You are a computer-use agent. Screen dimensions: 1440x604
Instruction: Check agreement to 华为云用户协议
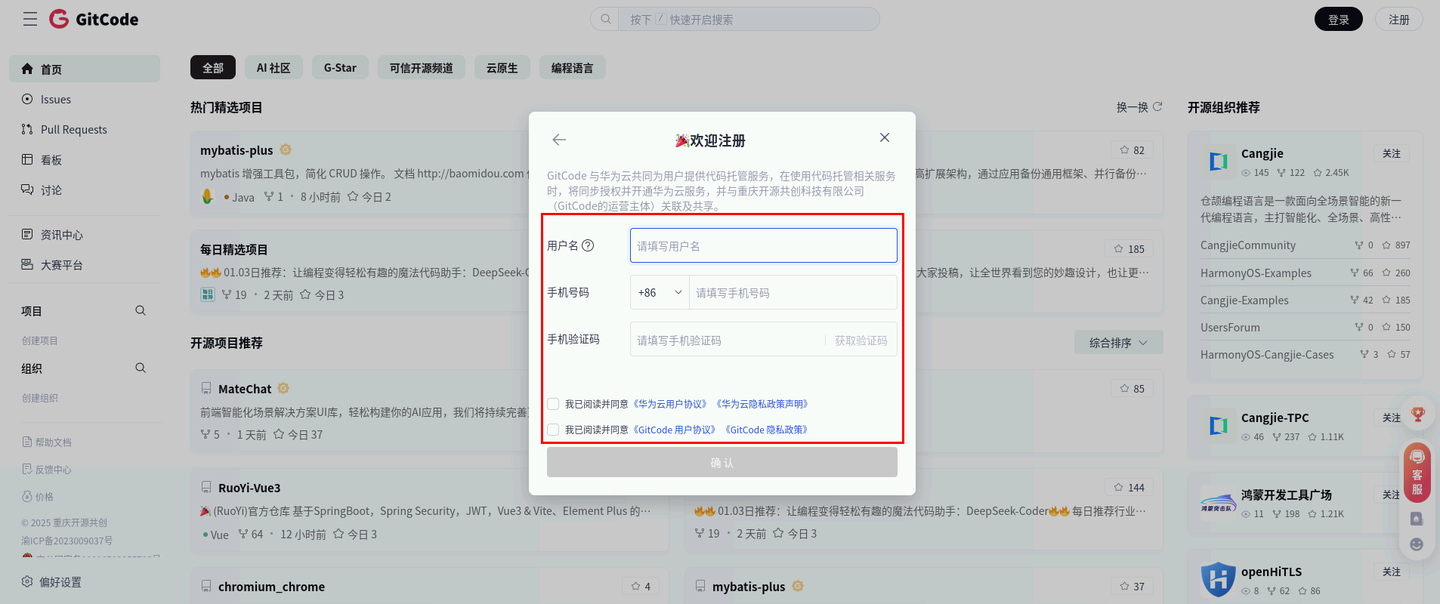pos(552,403)
